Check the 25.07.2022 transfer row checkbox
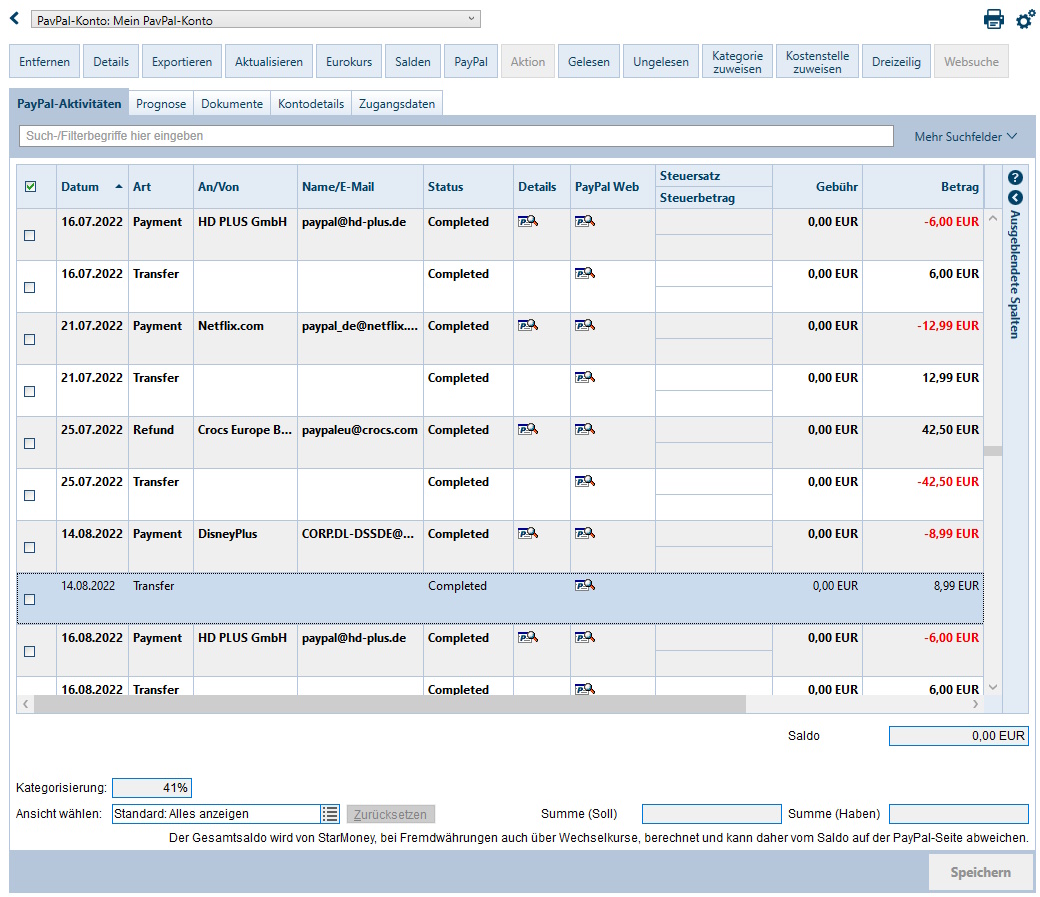 (30, 496)
